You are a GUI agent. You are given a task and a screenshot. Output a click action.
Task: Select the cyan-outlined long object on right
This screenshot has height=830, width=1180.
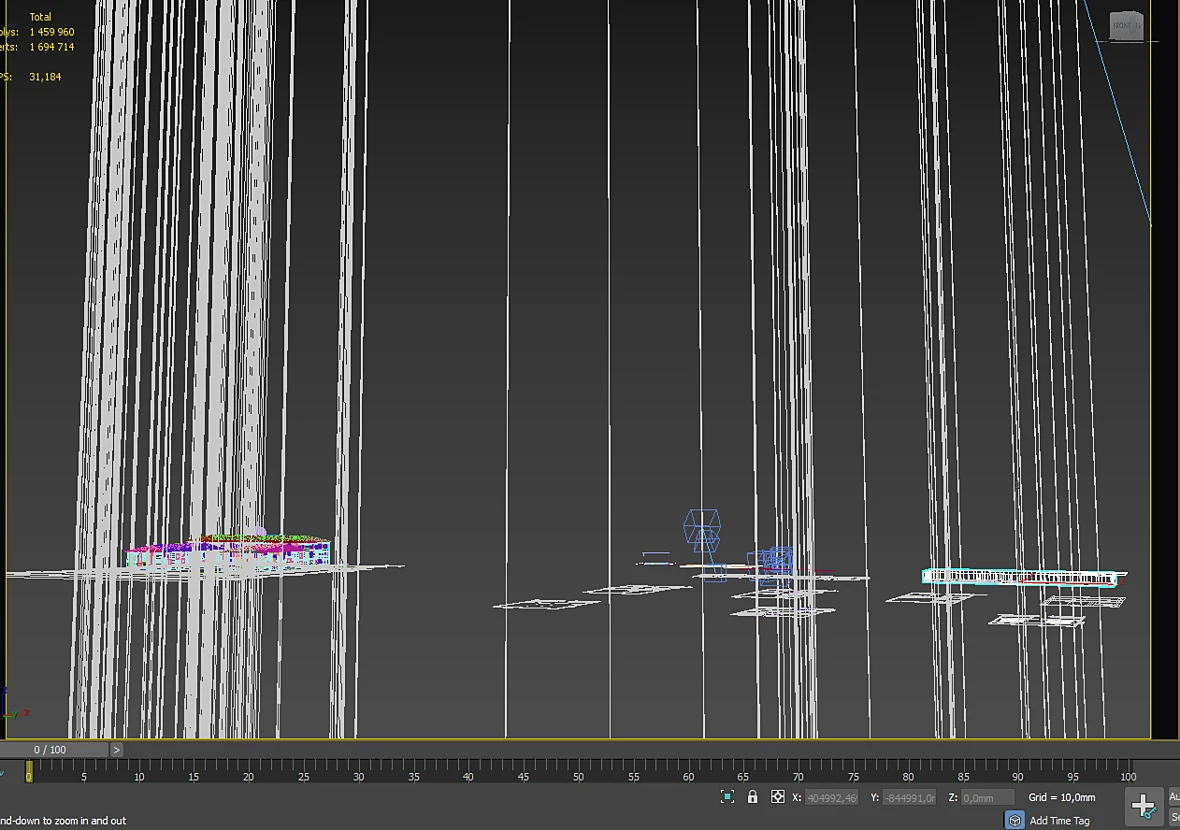click(x=1020, y=577)
